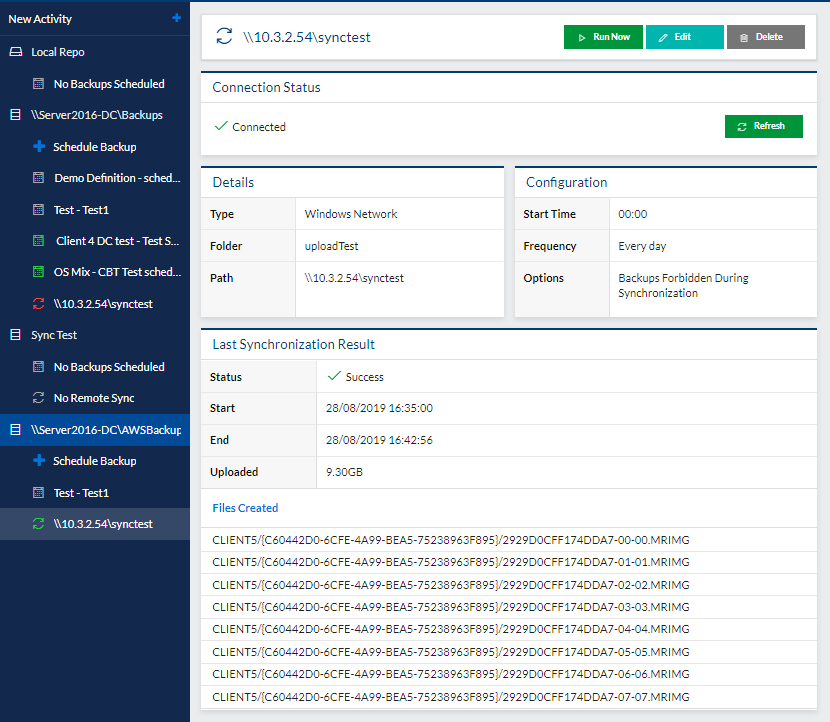
Task: Click the file ending 03-03.MRIMG
Action: click(450, 607)
